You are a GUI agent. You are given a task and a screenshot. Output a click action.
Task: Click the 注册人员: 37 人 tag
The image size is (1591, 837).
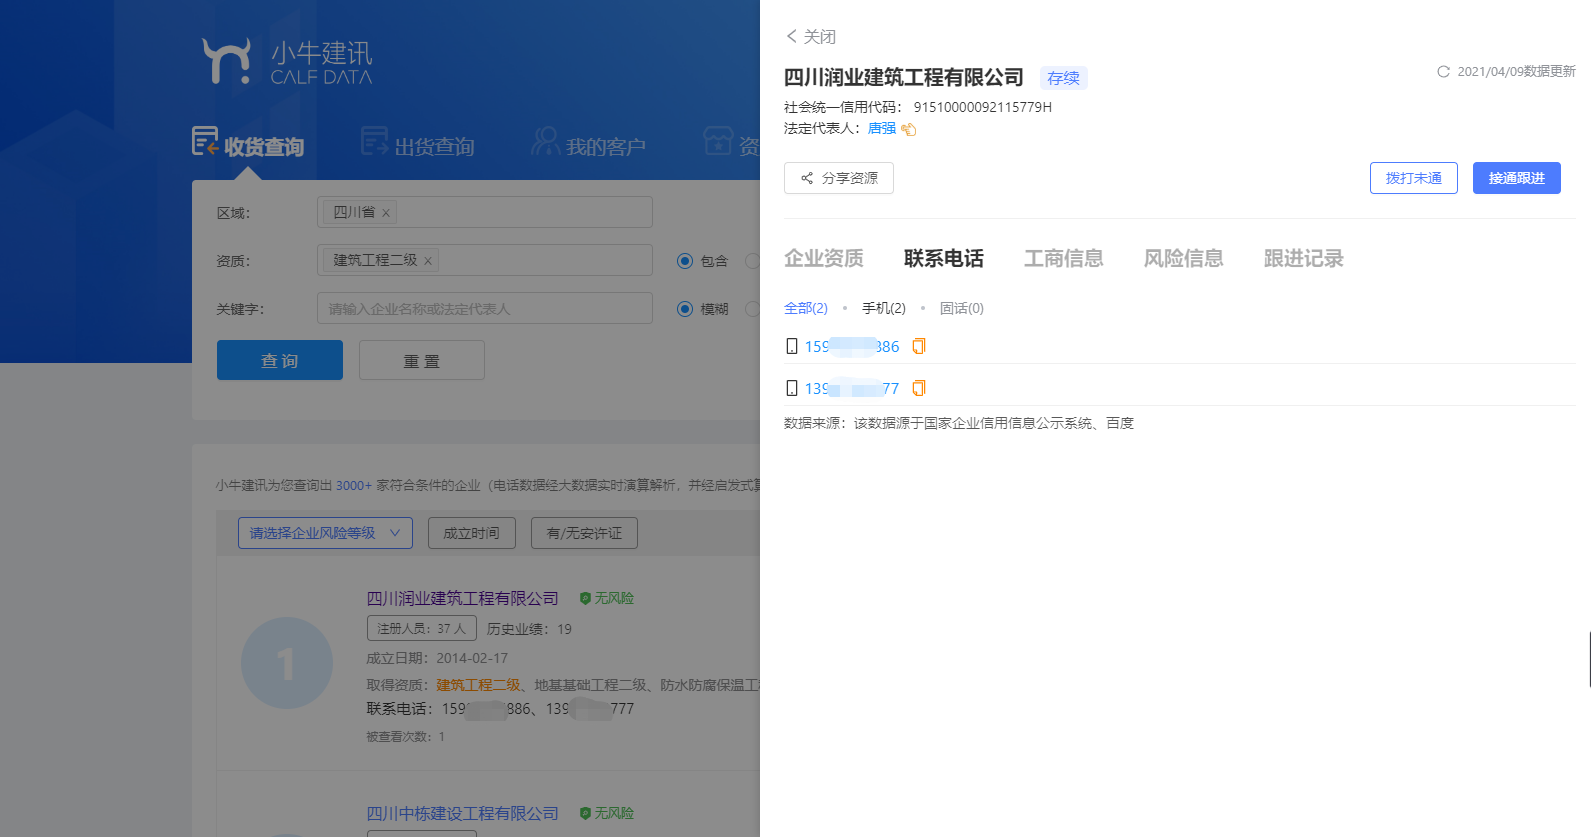coord(421,628)
